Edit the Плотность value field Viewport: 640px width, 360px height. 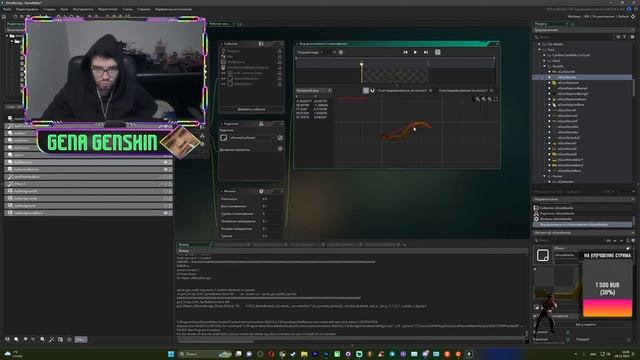(271, 199)
